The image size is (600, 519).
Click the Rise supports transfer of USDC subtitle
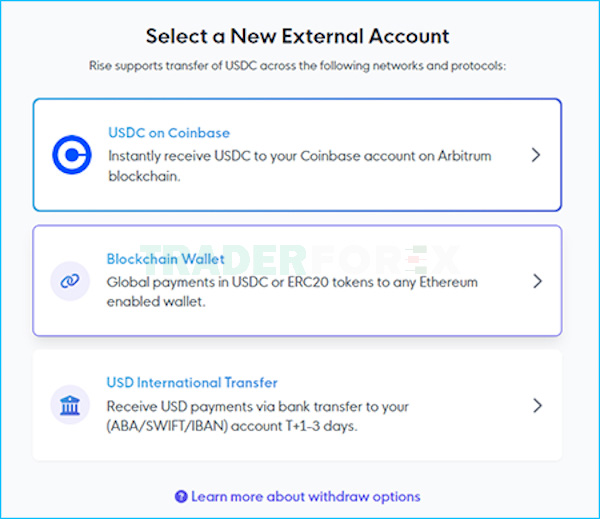(x=297, y=65)
